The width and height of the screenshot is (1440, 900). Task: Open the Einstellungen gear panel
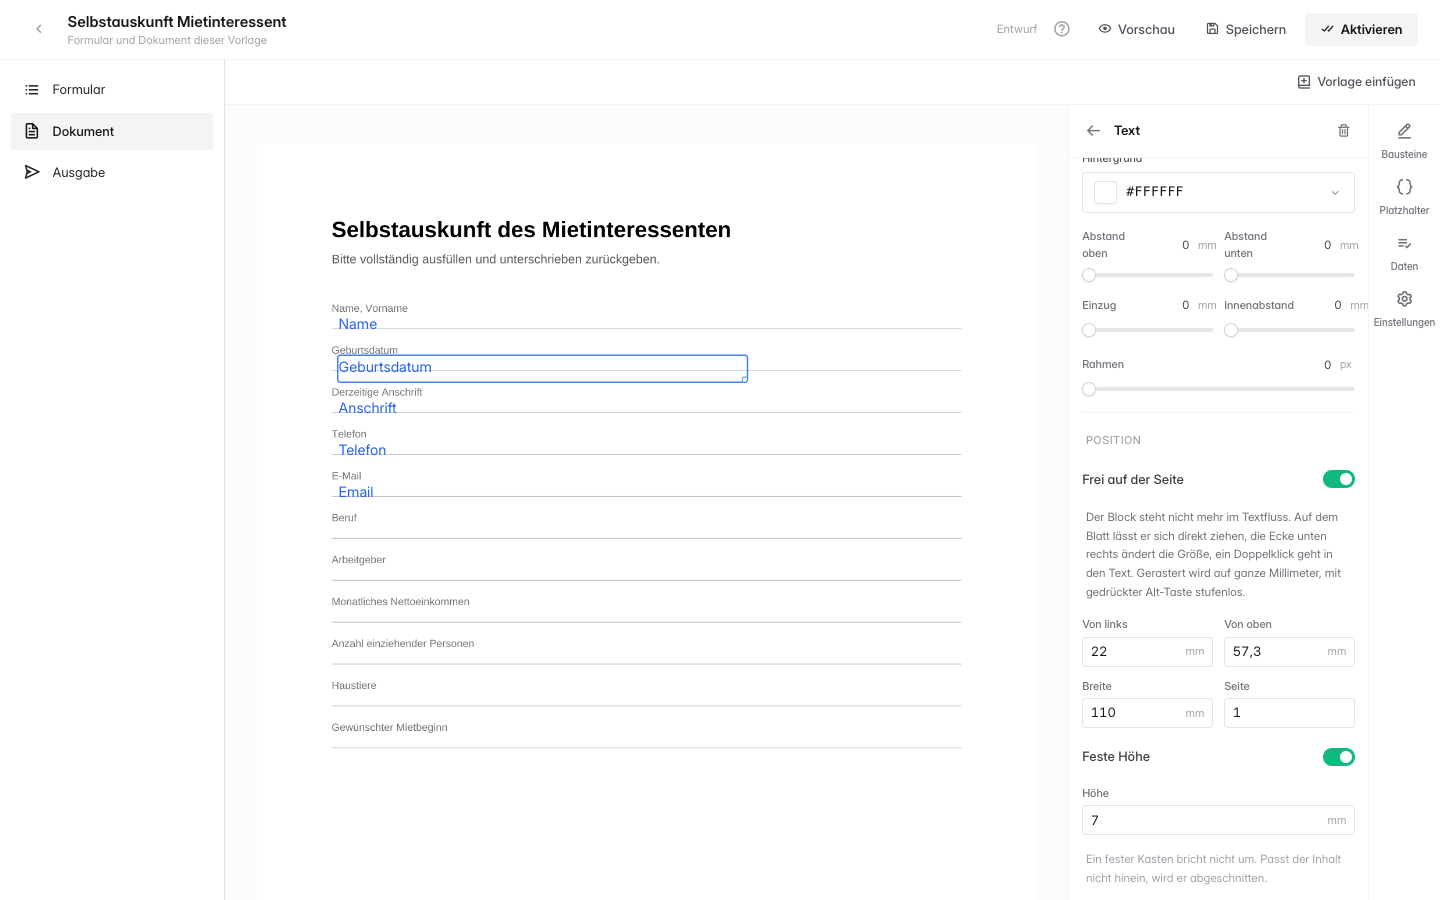[1404, 308]
